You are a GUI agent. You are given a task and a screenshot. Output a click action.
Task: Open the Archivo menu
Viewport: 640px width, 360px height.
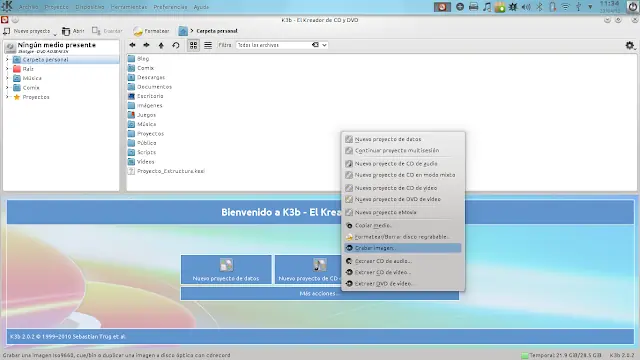pyautogui.click(x=28, y=7)
